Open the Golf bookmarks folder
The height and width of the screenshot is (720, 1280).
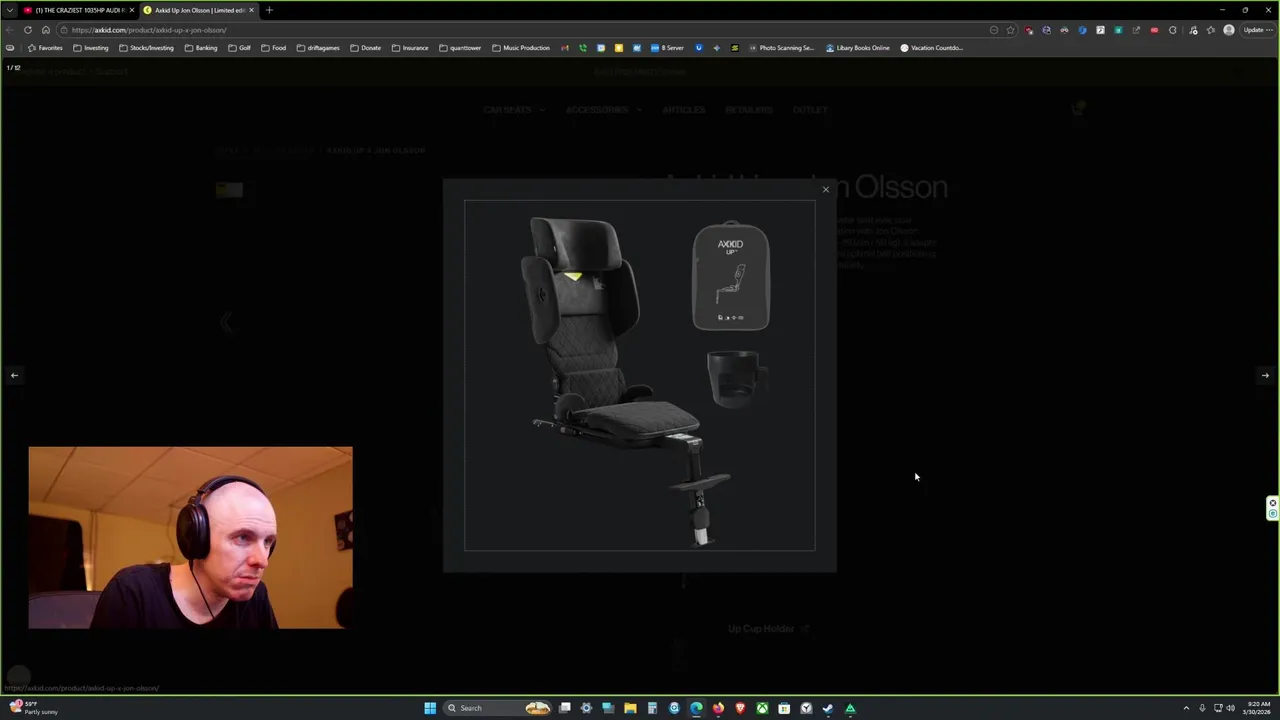239,48
